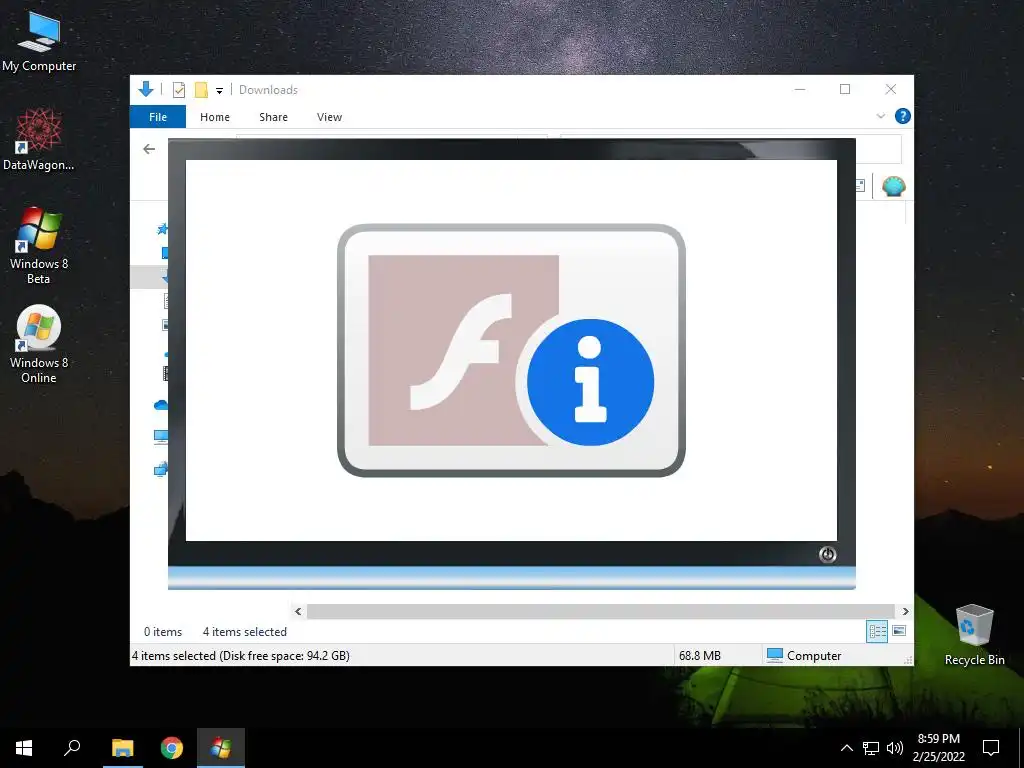Click OneDrive cloud icon in navigation pane
This screenshot has height=768, width=1024.
point(161,406)
